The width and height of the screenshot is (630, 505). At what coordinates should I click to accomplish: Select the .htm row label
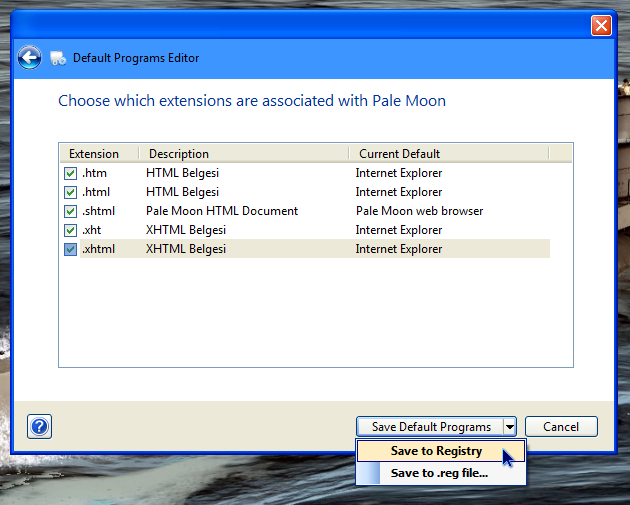coord(94,173)
